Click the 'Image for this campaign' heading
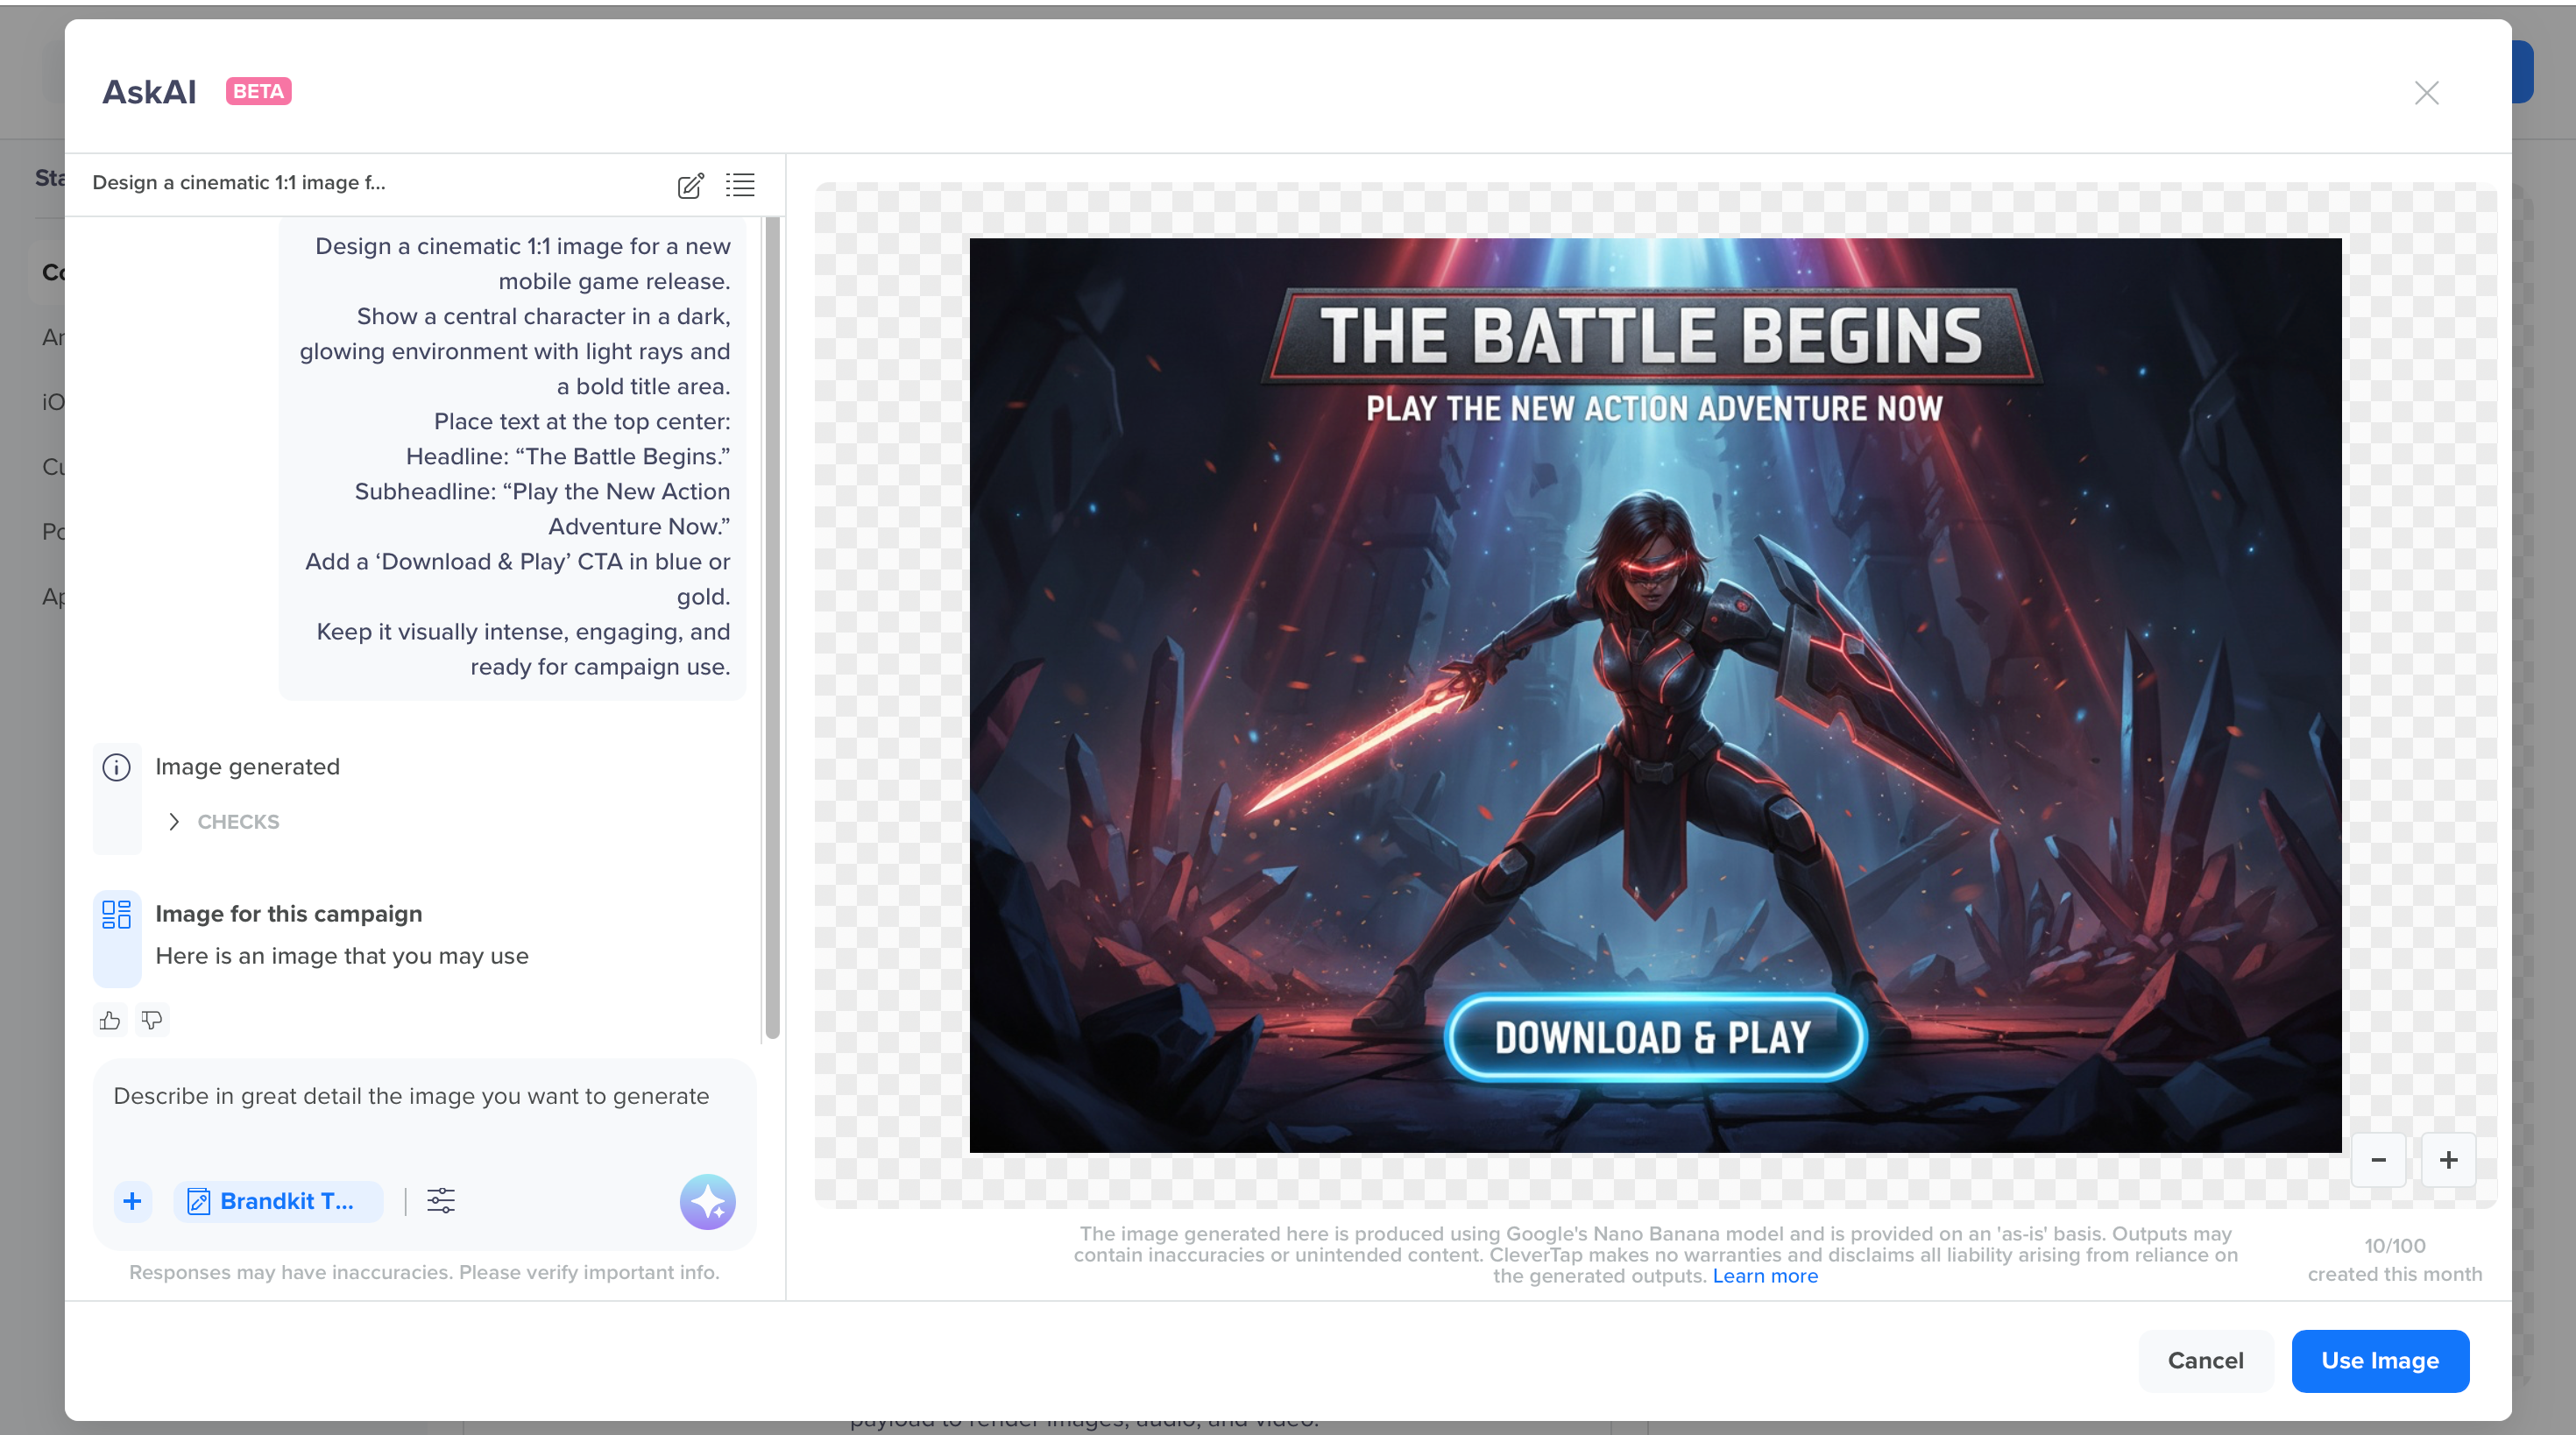The height and width of the screenshot is (1435, 2576). 289,914
